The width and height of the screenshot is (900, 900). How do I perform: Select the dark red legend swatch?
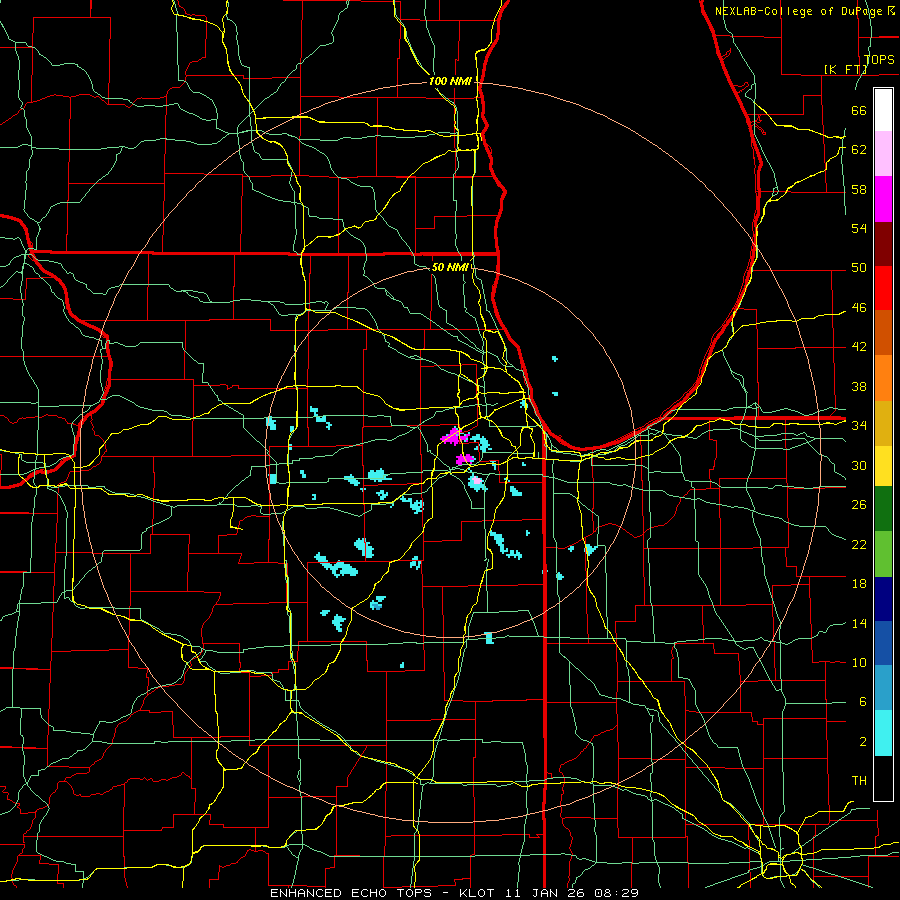click(x=883, y=243)
